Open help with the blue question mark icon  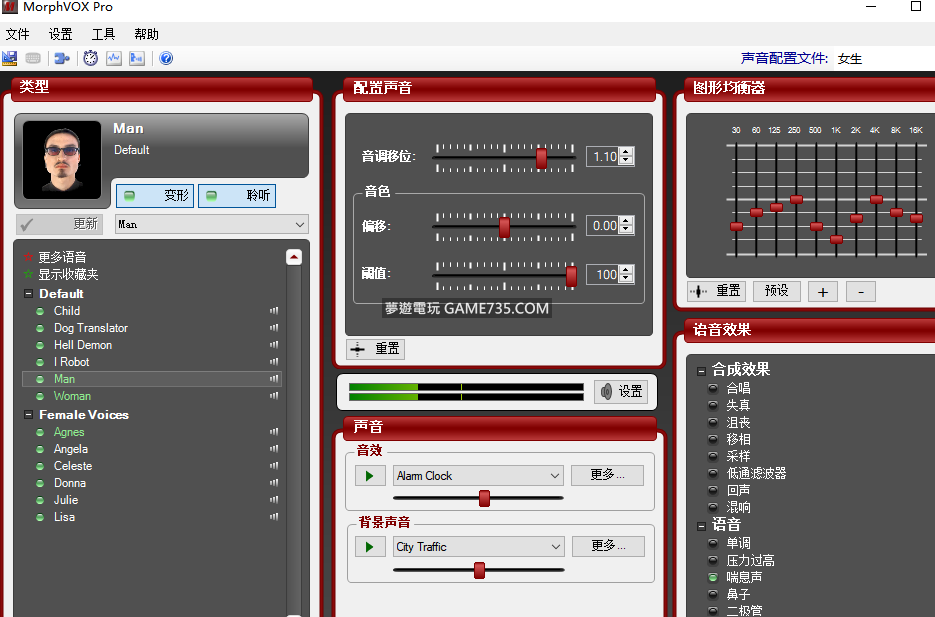click(166, 59)
